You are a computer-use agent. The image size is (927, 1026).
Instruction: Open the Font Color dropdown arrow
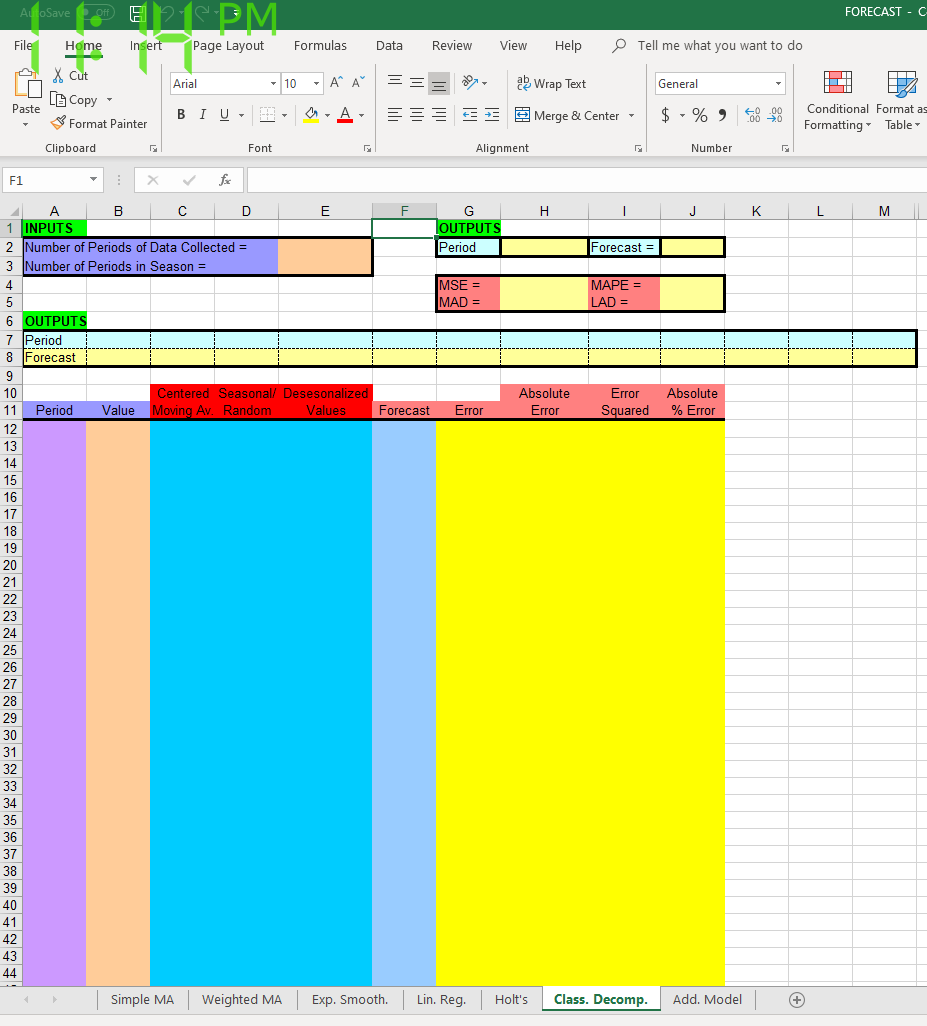click(x=362, y=116)
